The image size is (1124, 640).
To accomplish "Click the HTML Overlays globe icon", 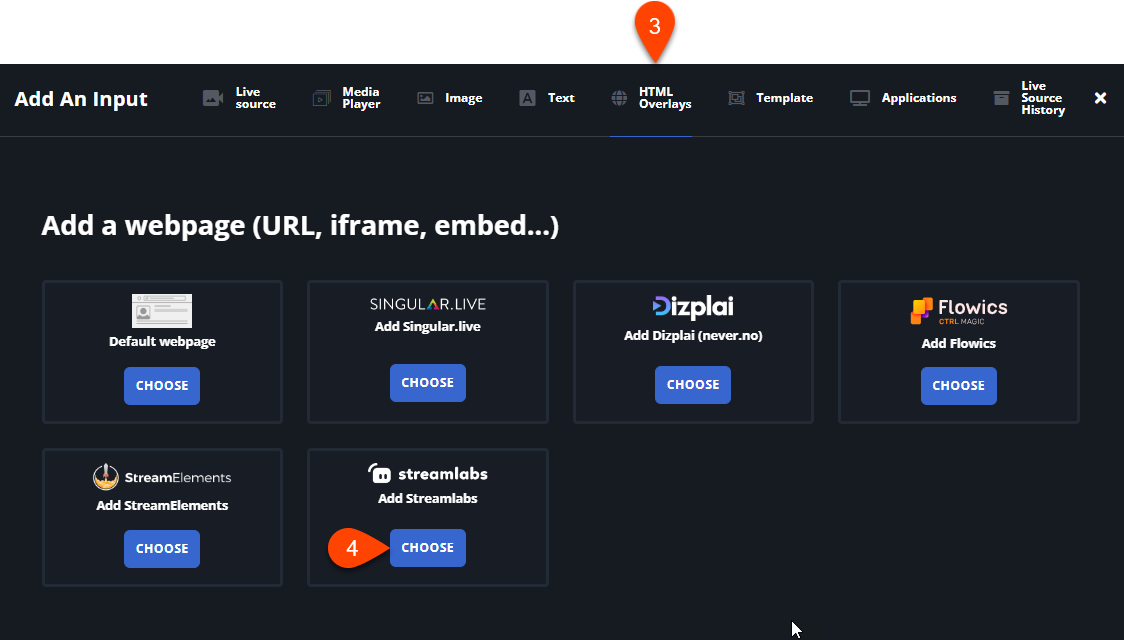I will coord(619,98).
